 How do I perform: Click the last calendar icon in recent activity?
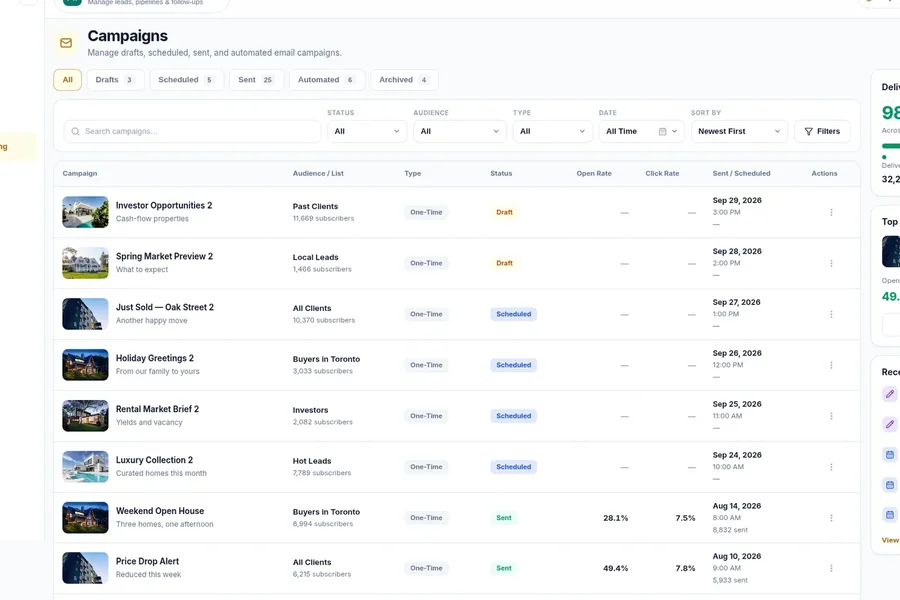coord(890,514)
